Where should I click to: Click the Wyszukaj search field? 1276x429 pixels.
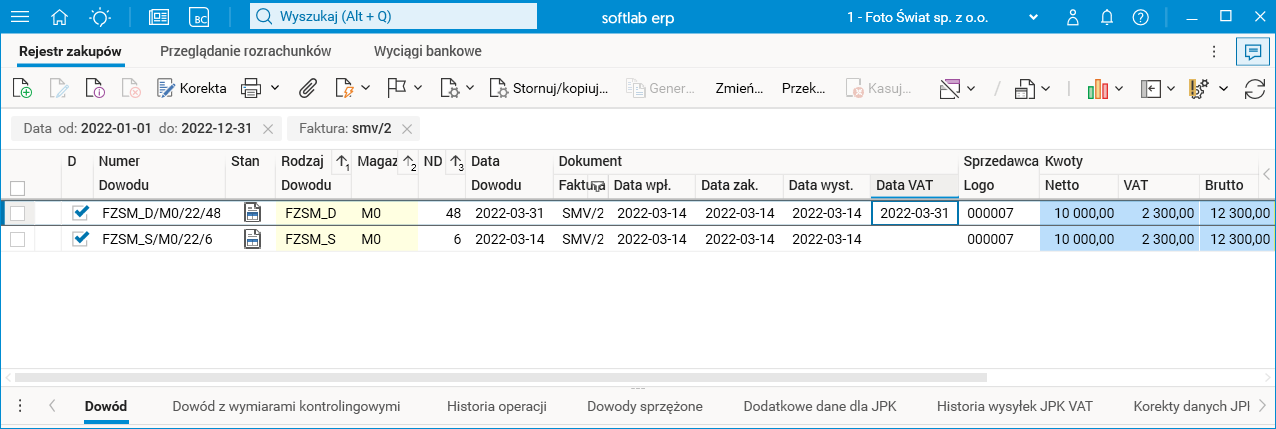tap(393, 17)
